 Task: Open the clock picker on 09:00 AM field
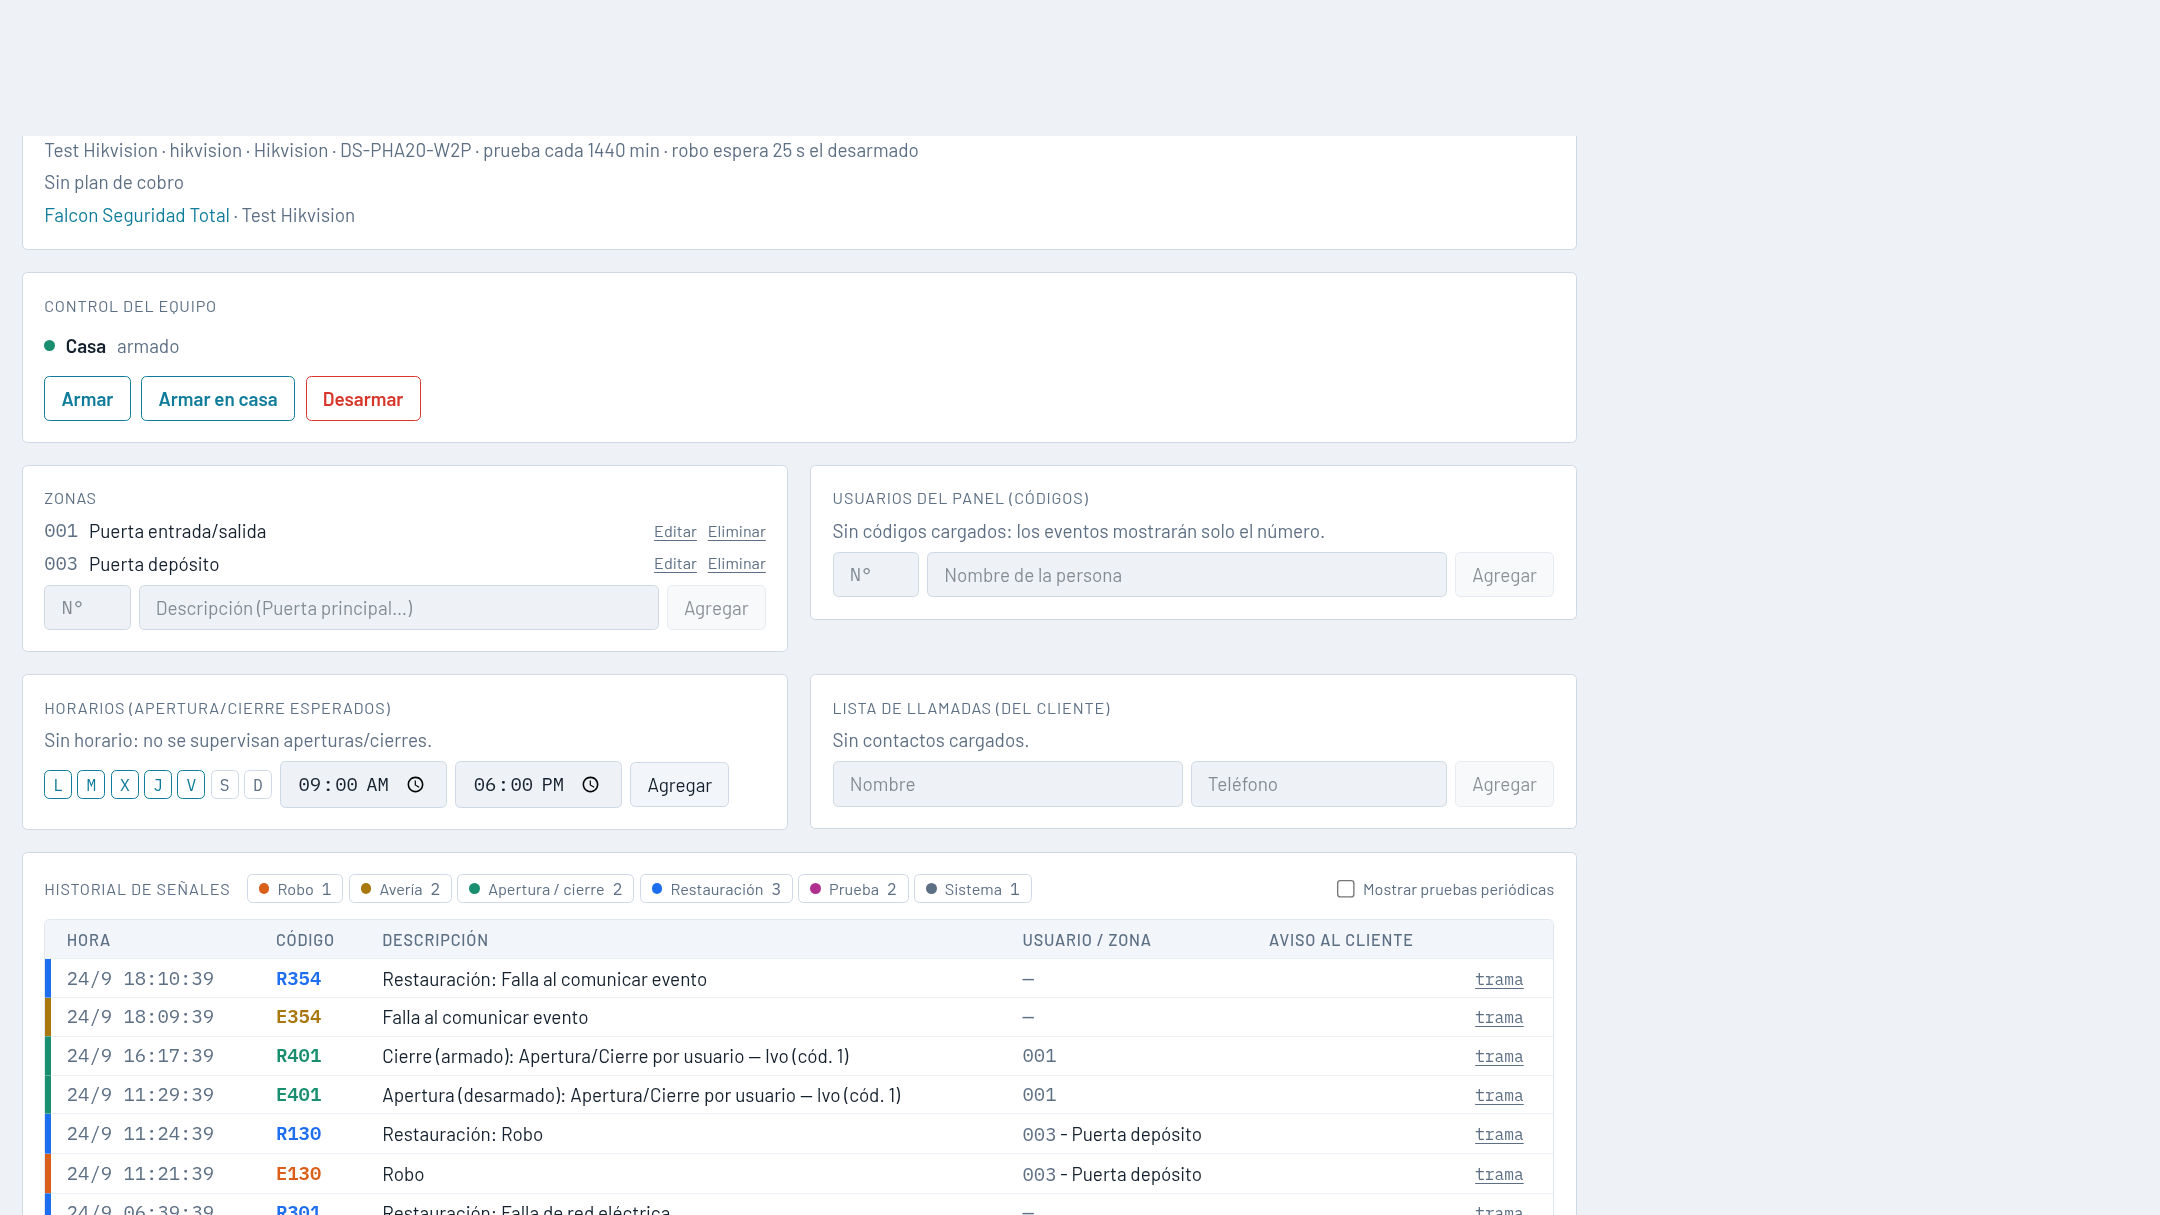[x=416, y=785]
